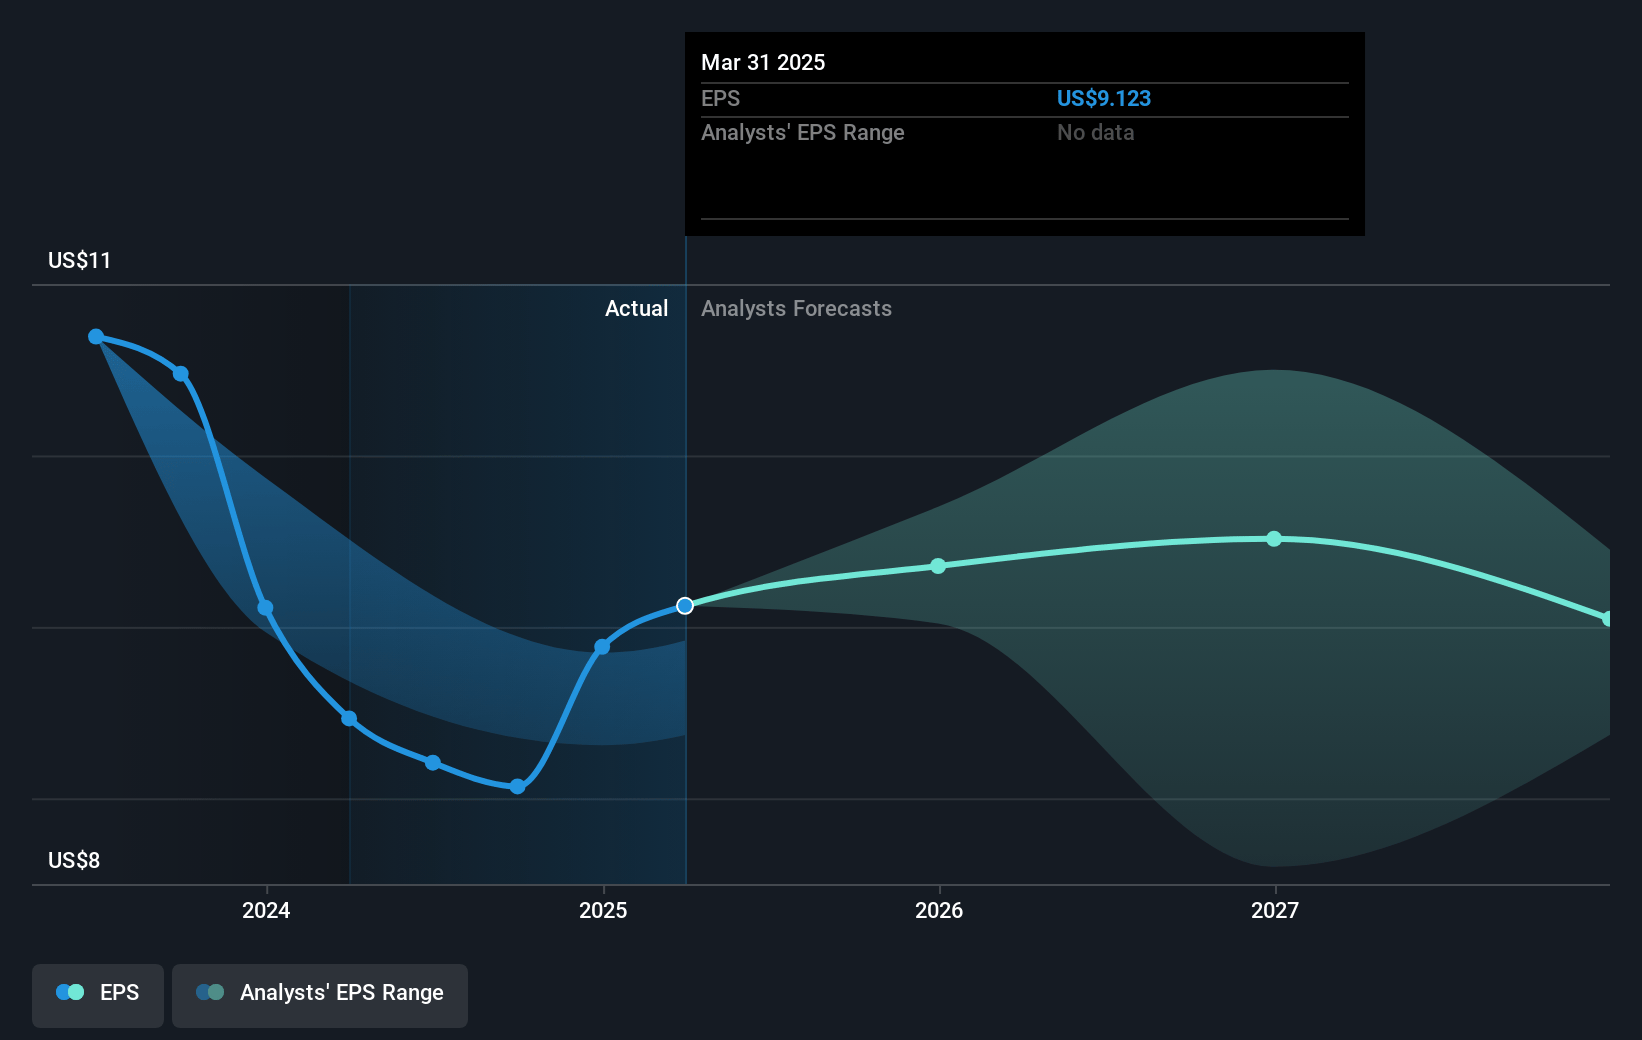Click the No data value in tooltip
Screen dimensions: 1642x1040
click(1096, 133)
